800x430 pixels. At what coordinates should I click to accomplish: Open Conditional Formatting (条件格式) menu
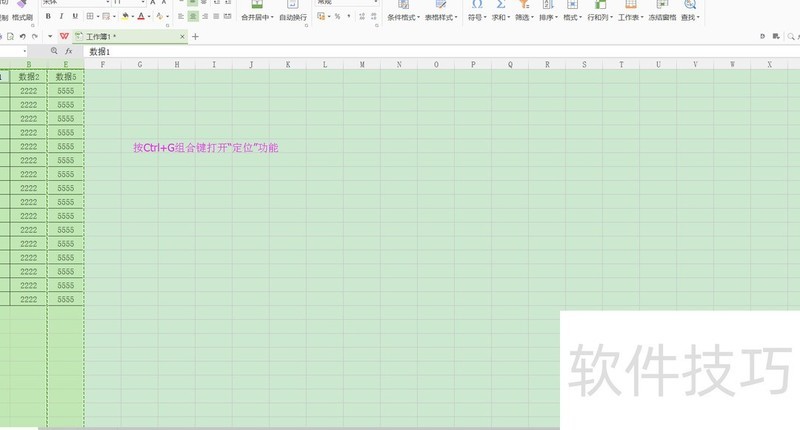click(403, 11)
